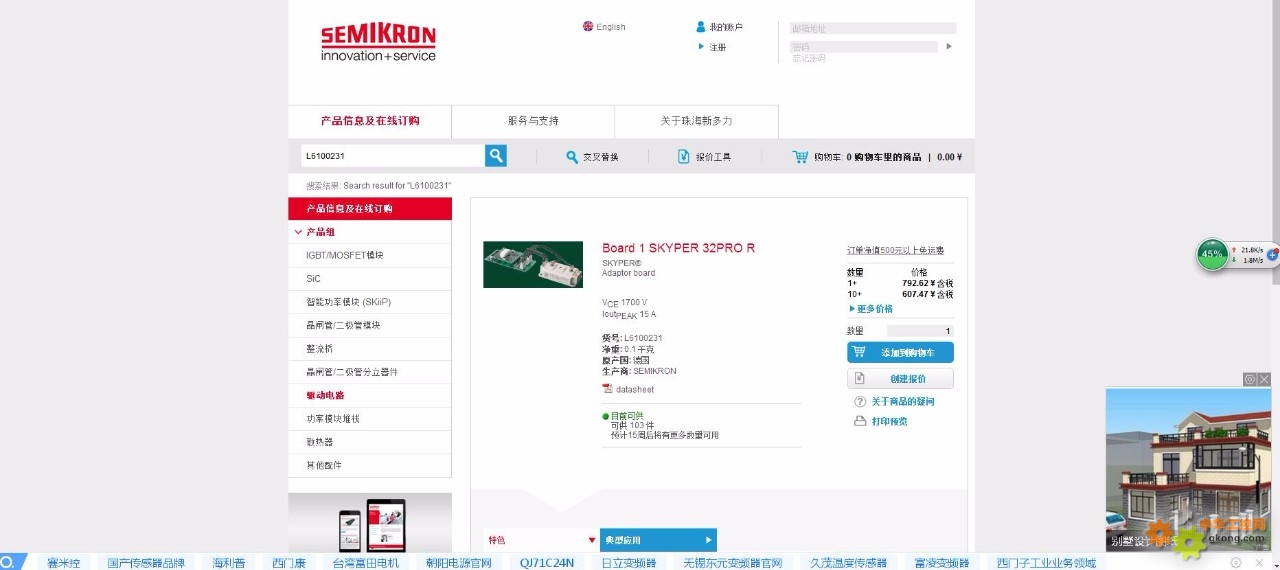Open 交叉替换 cross reference tool
The width and height of the screenshot is (1280, 570).
point(592,157)
